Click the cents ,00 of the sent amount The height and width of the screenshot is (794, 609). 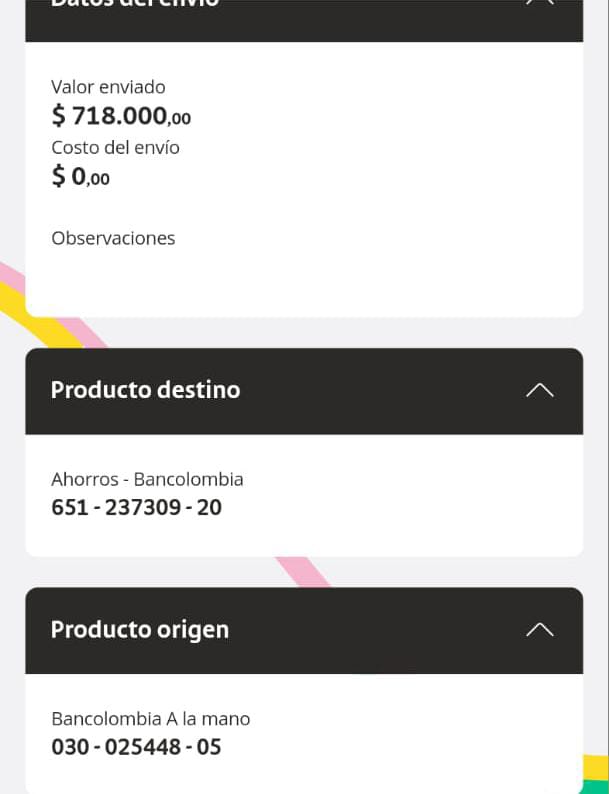[180, 119]
